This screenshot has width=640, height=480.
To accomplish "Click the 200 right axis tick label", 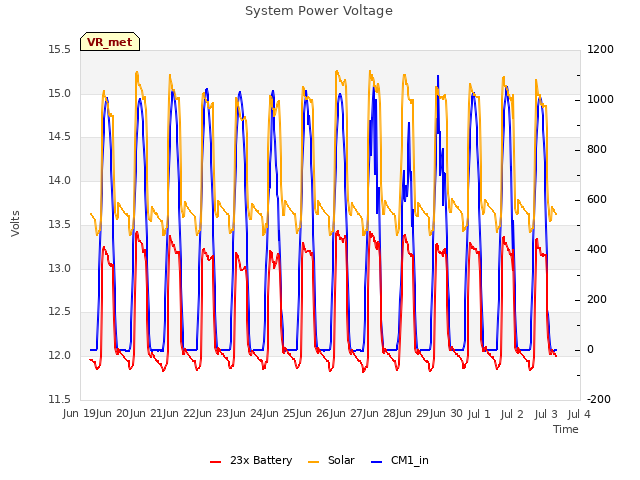I will tap(597, 299).
